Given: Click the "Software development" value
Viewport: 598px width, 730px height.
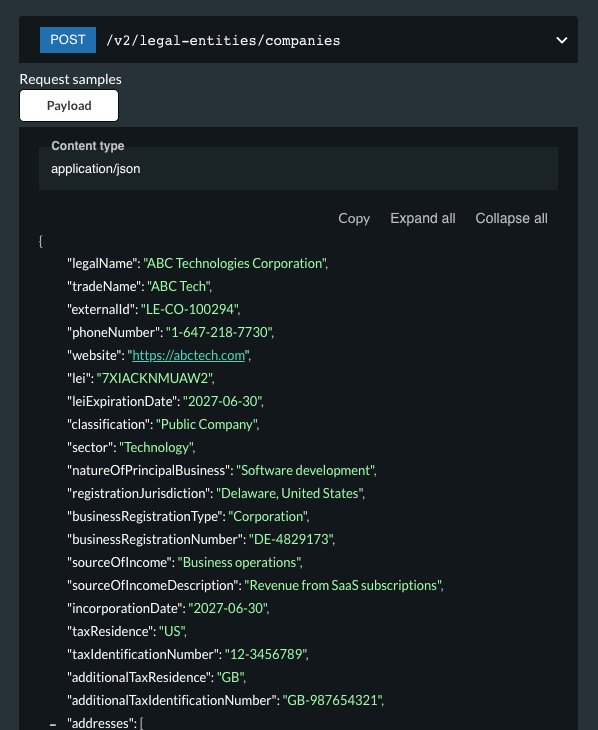Looking at the screenshot, I should click(306, 470).
